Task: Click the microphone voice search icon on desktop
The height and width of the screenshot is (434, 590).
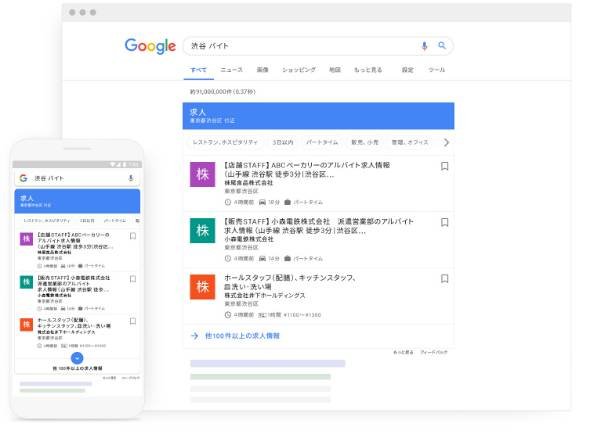Action: click(424, 46)
